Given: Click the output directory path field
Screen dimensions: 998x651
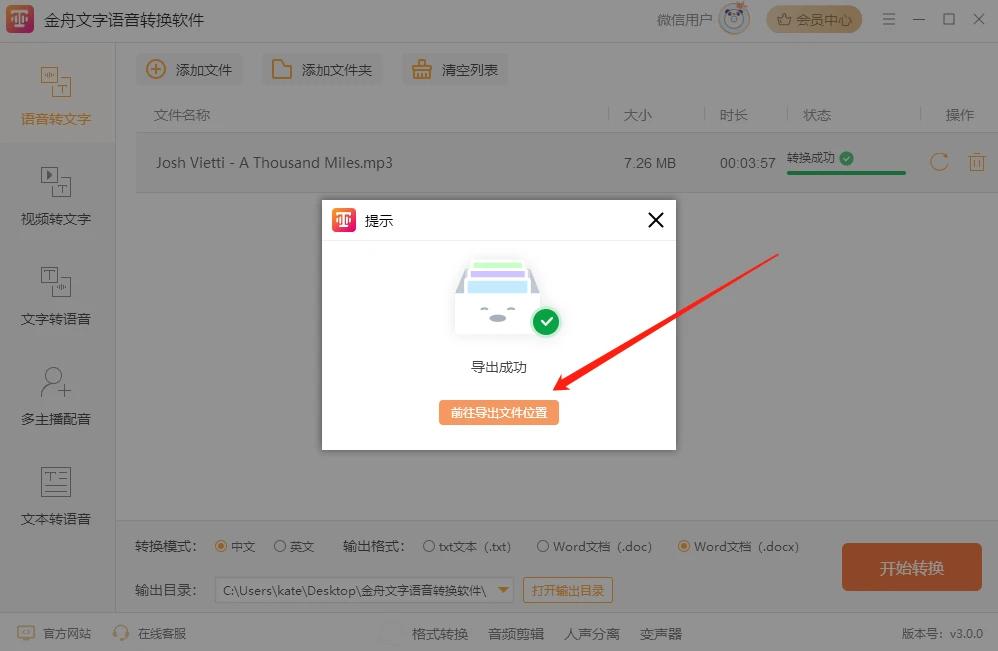Looking at the screenshot, I should point(355,590).
